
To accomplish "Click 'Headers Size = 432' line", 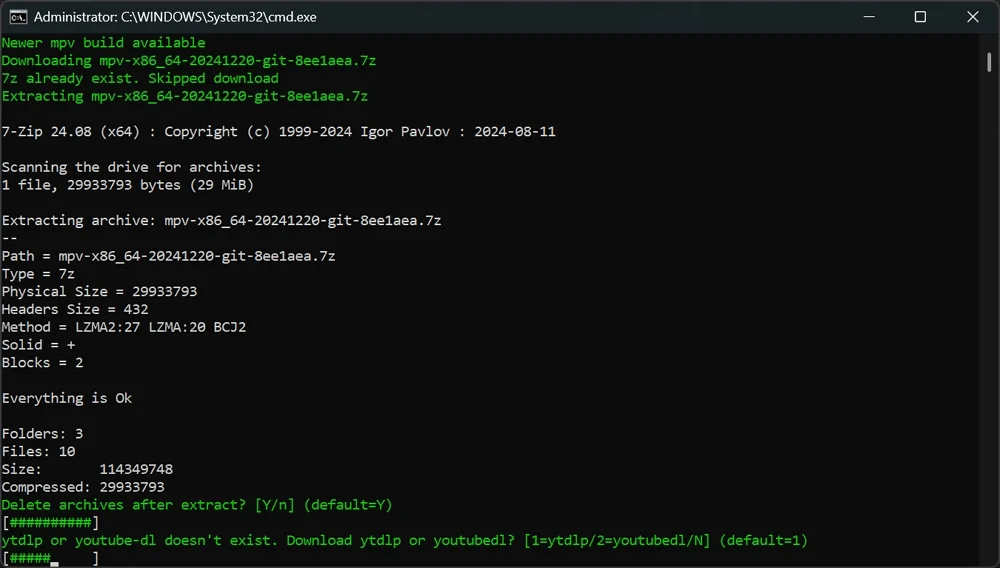I will pos(75,309).
